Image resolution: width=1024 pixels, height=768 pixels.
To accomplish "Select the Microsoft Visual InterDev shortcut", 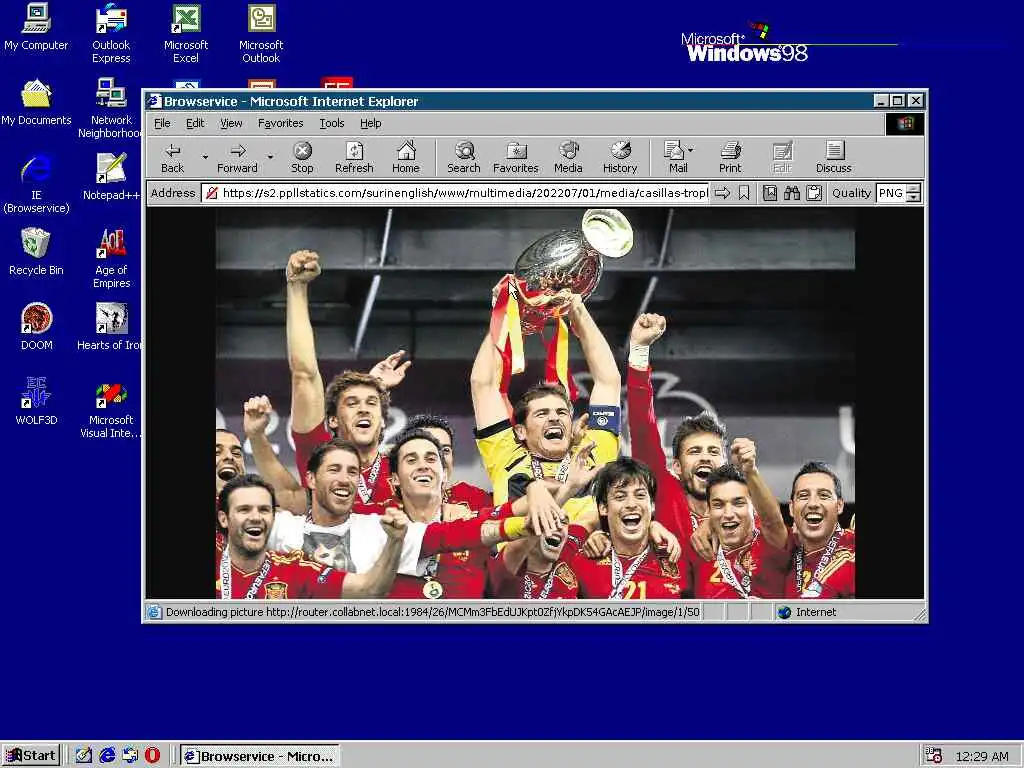I will (110, 409).
